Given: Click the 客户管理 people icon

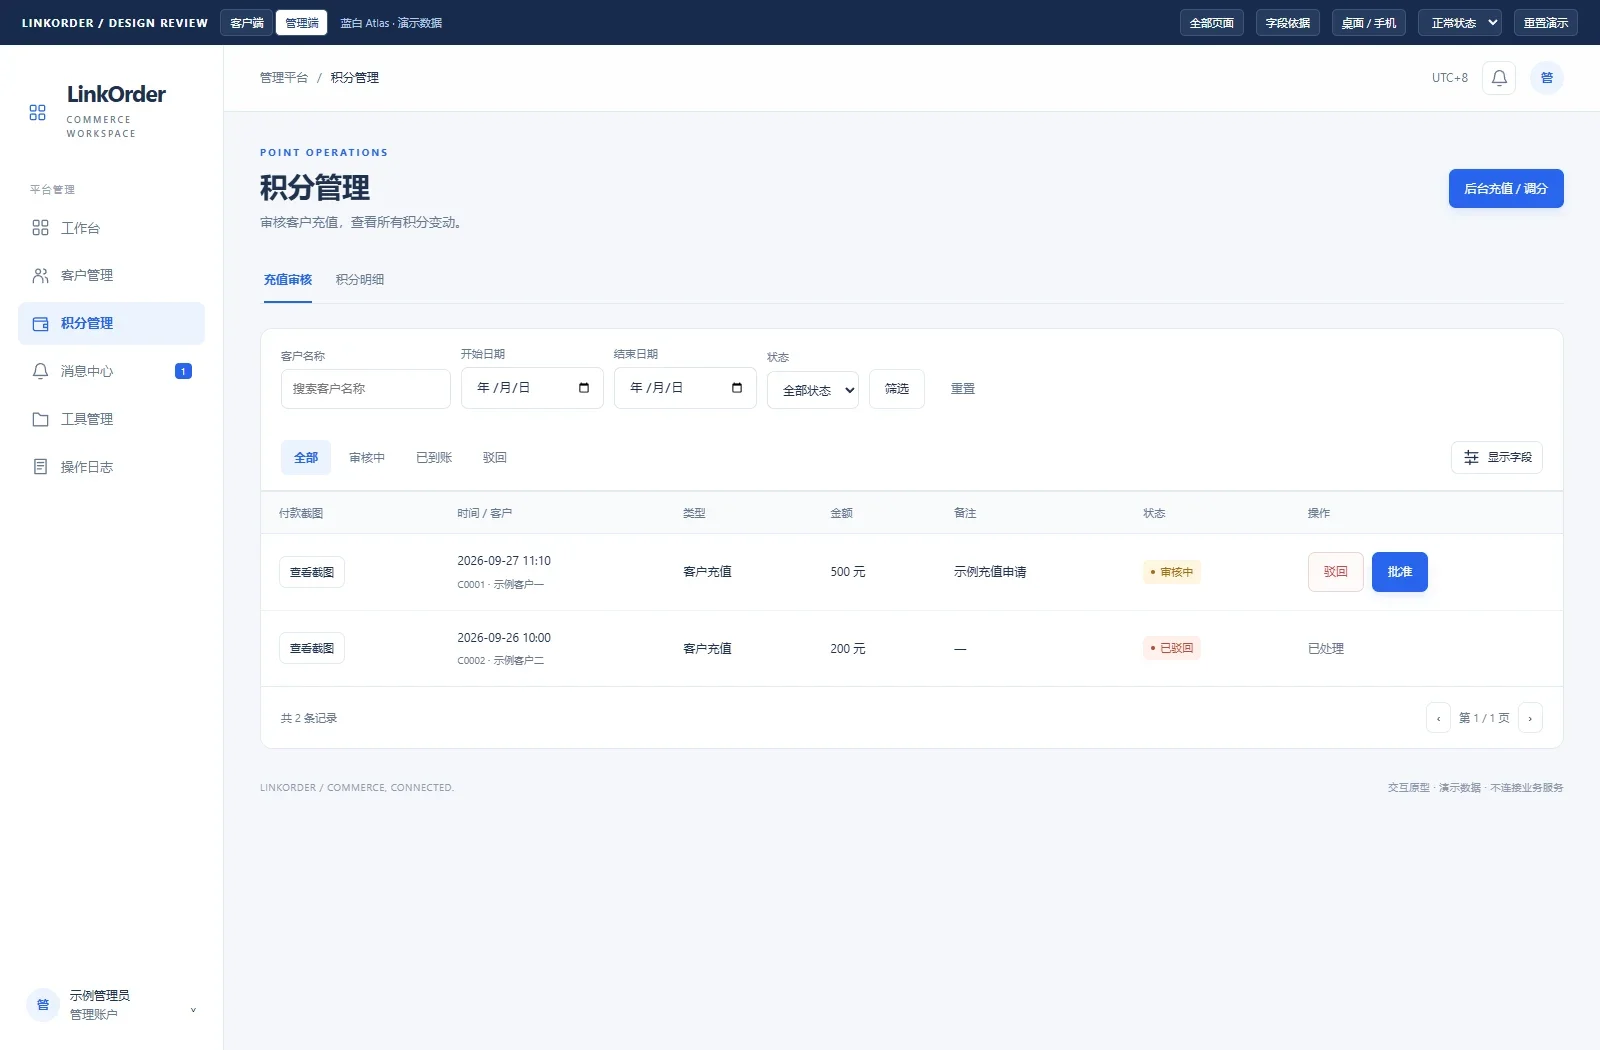Looking at the screenshot, I should (40, 275).
